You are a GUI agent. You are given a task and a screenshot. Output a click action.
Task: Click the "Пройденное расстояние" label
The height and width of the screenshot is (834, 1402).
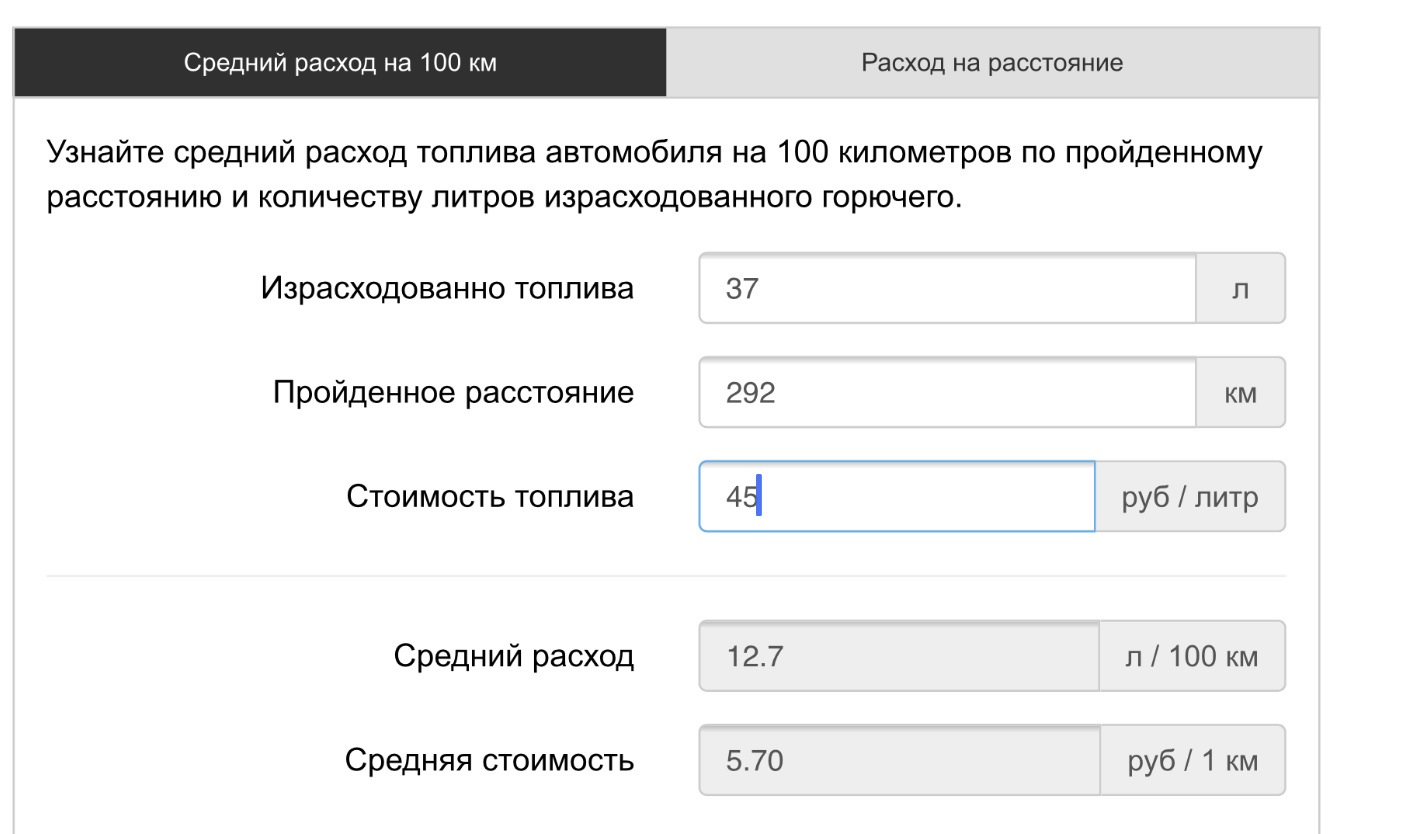[453, 392]
